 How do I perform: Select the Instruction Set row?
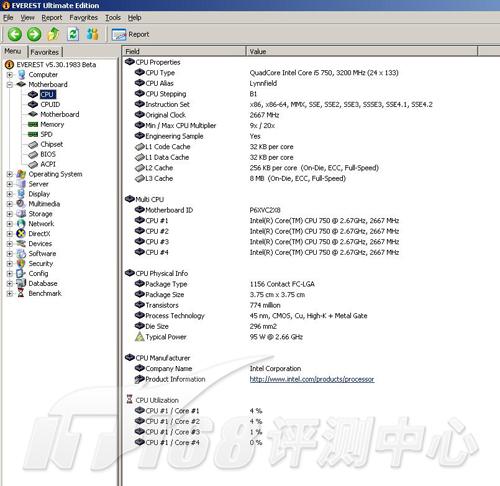coord(284,104)
